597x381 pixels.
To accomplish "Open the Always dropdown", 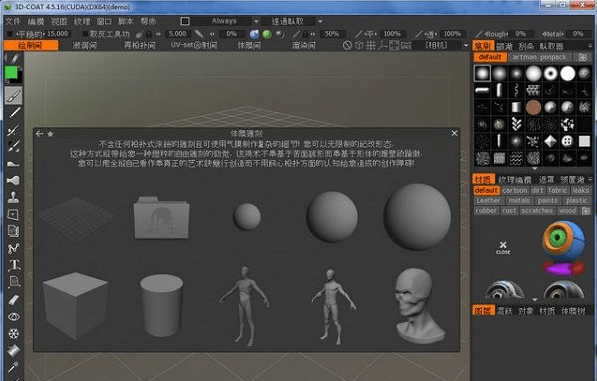I will (225, 21).
